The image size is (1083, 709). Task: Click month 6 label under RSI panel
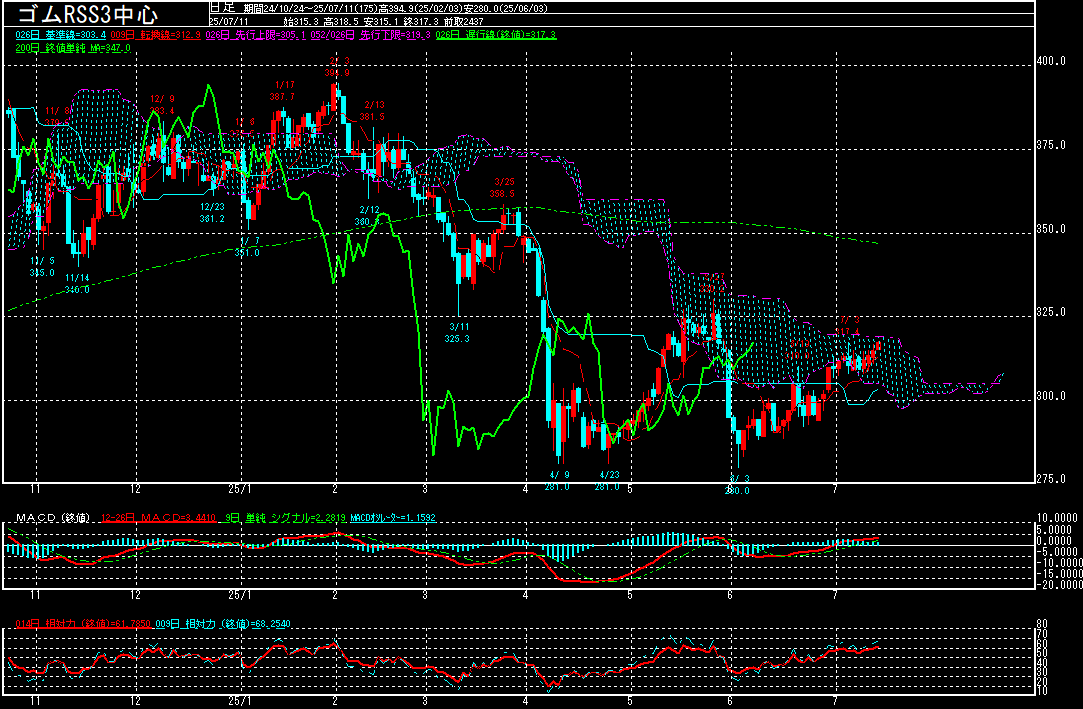731,701
